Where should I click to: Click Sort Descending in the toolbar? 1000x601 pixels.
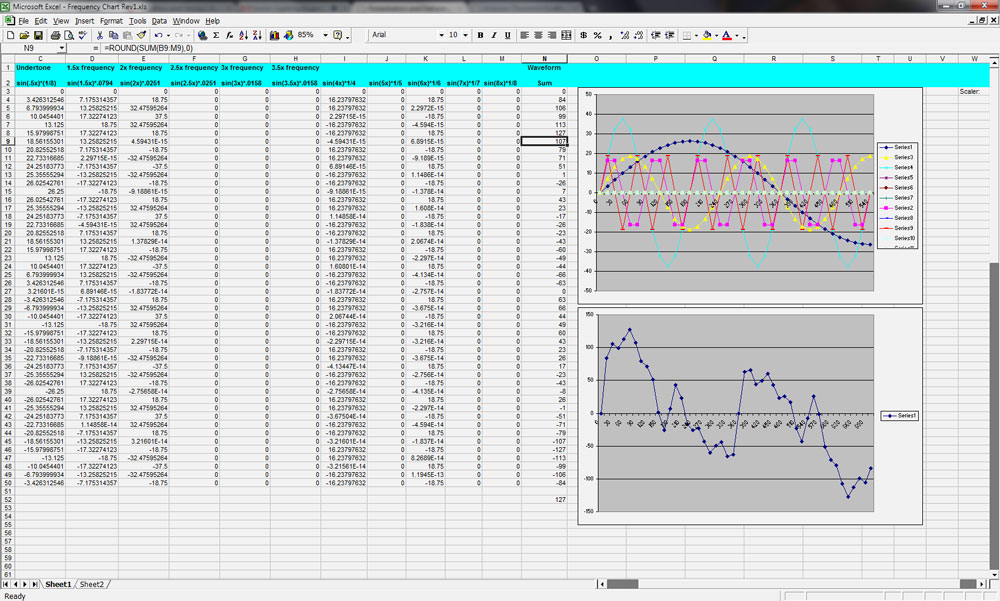click(257, 35)
